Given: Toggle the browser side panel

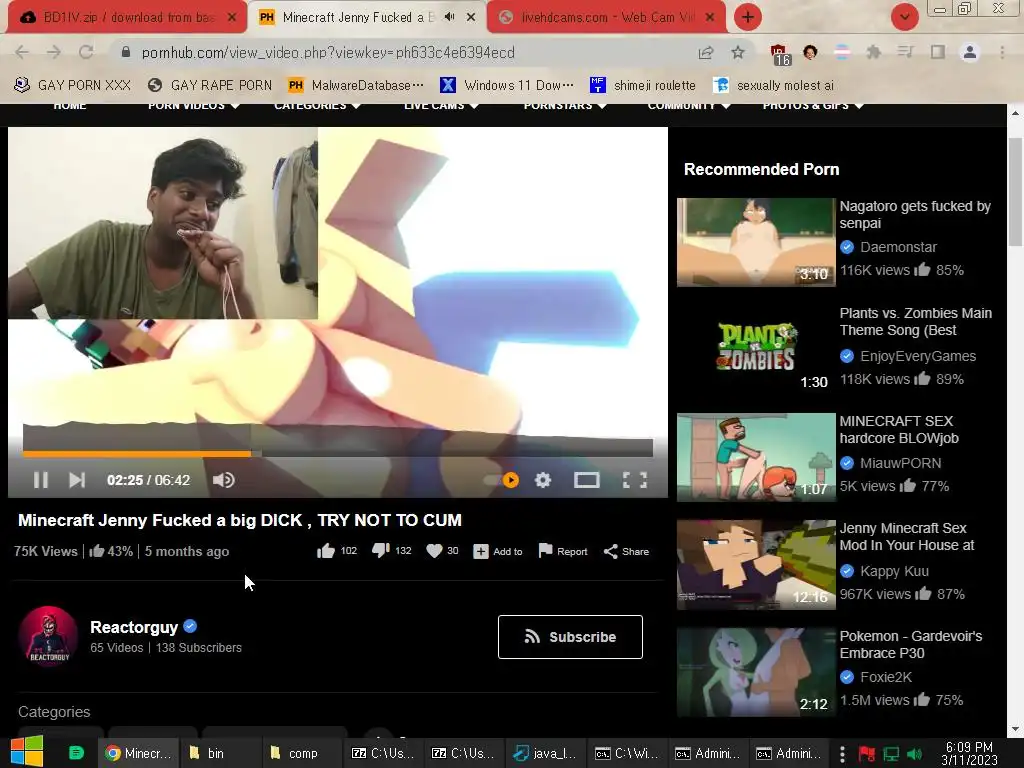Looking at the screenshot, I should (938, 52).
